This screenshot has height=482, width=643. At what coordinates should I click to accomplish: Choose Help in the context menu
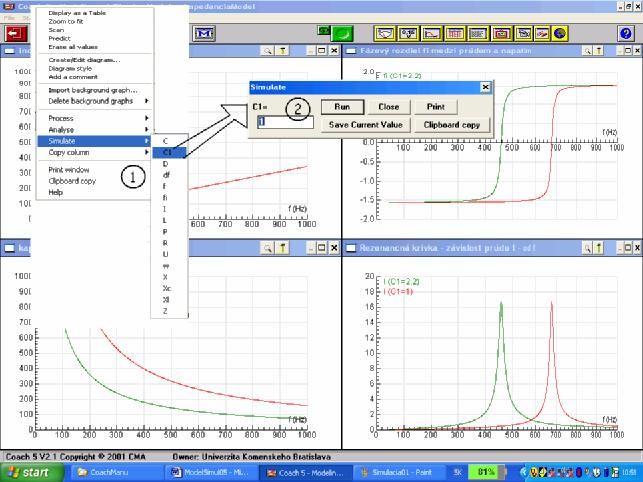(56, 192)
